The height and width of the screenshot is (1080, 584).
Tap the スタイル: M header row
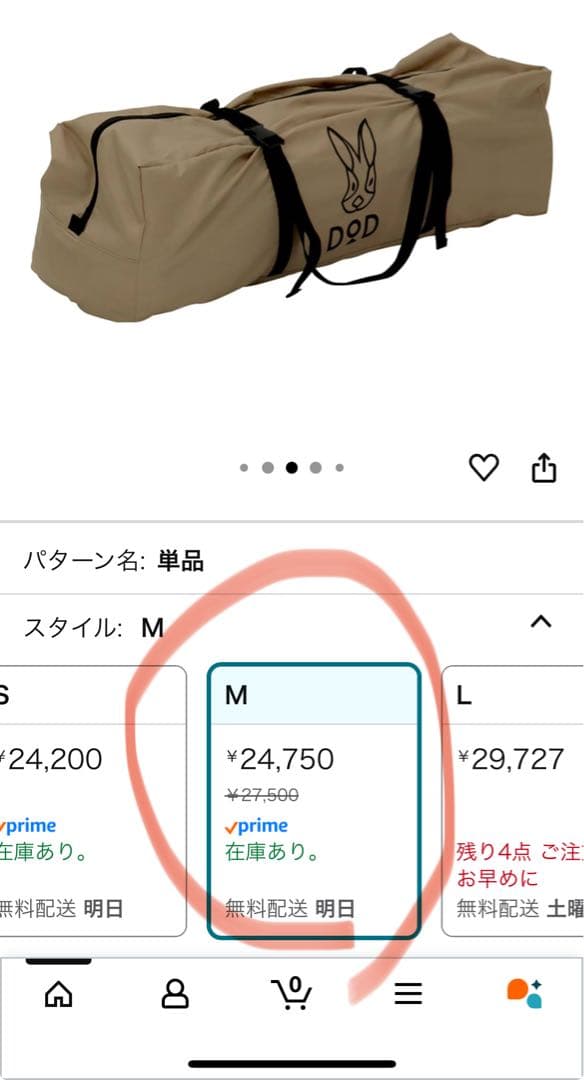coord(292,627)
